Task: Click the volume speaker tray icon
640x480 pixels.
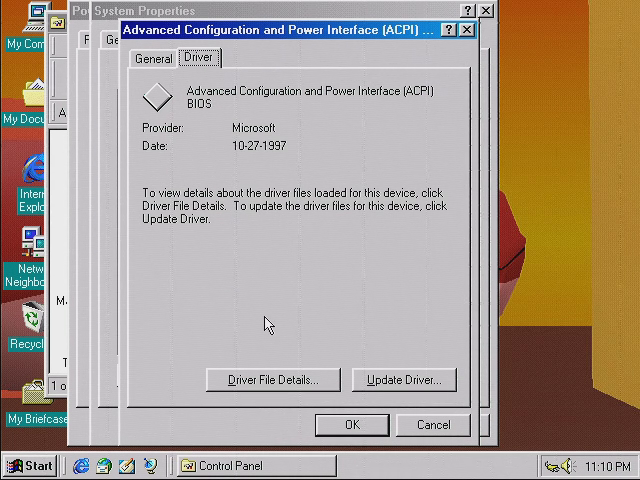Action: [568, 466]
